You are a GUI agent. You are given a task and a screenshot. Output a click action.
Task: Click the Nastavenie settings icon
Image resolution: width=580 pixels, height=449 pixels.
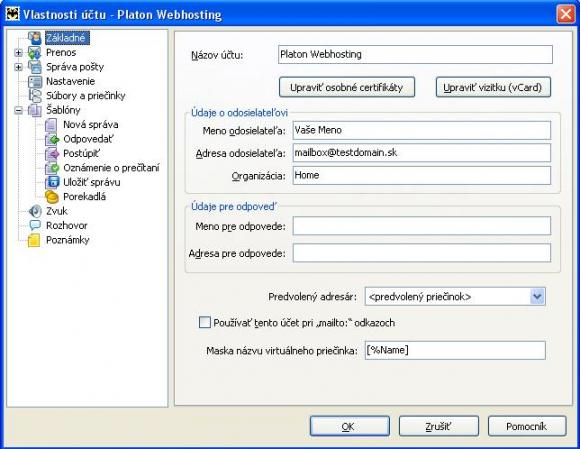click(35, 82)
